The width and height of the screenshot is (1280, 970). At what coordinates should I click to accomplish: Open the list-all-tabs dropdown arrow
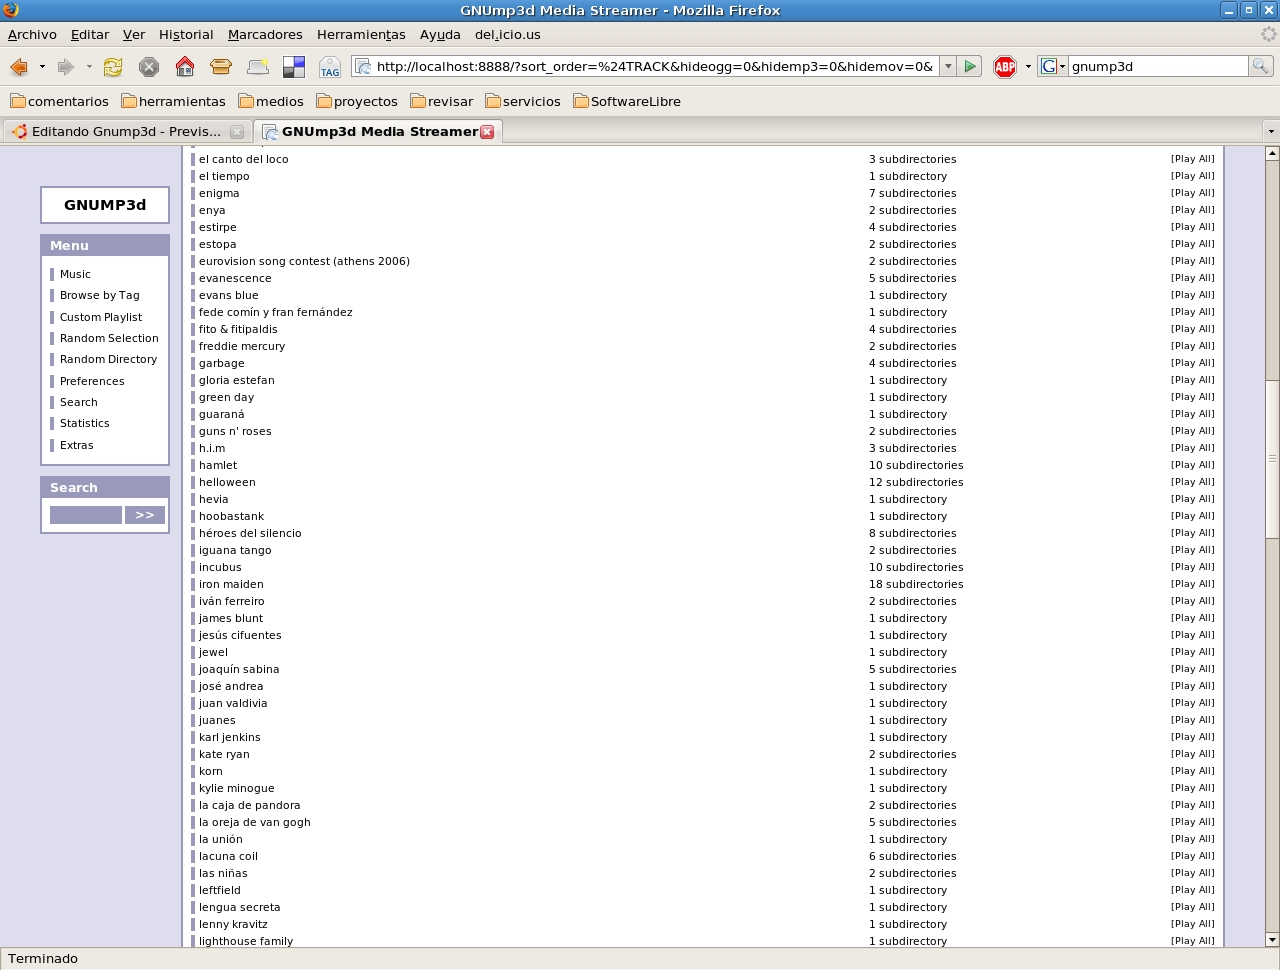coord(1270,131)
